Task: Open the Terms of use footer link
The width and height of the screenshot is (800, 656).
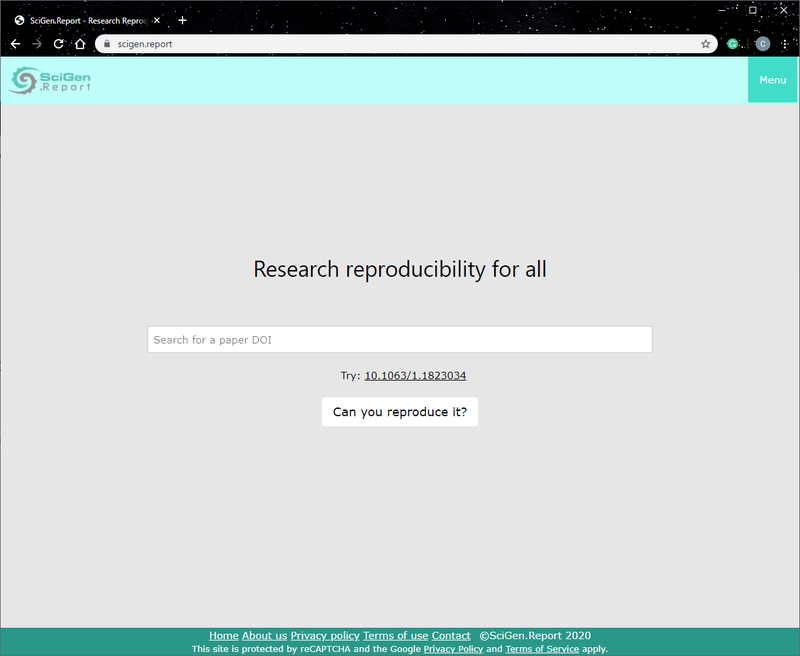Action: (x=395, y=636)
